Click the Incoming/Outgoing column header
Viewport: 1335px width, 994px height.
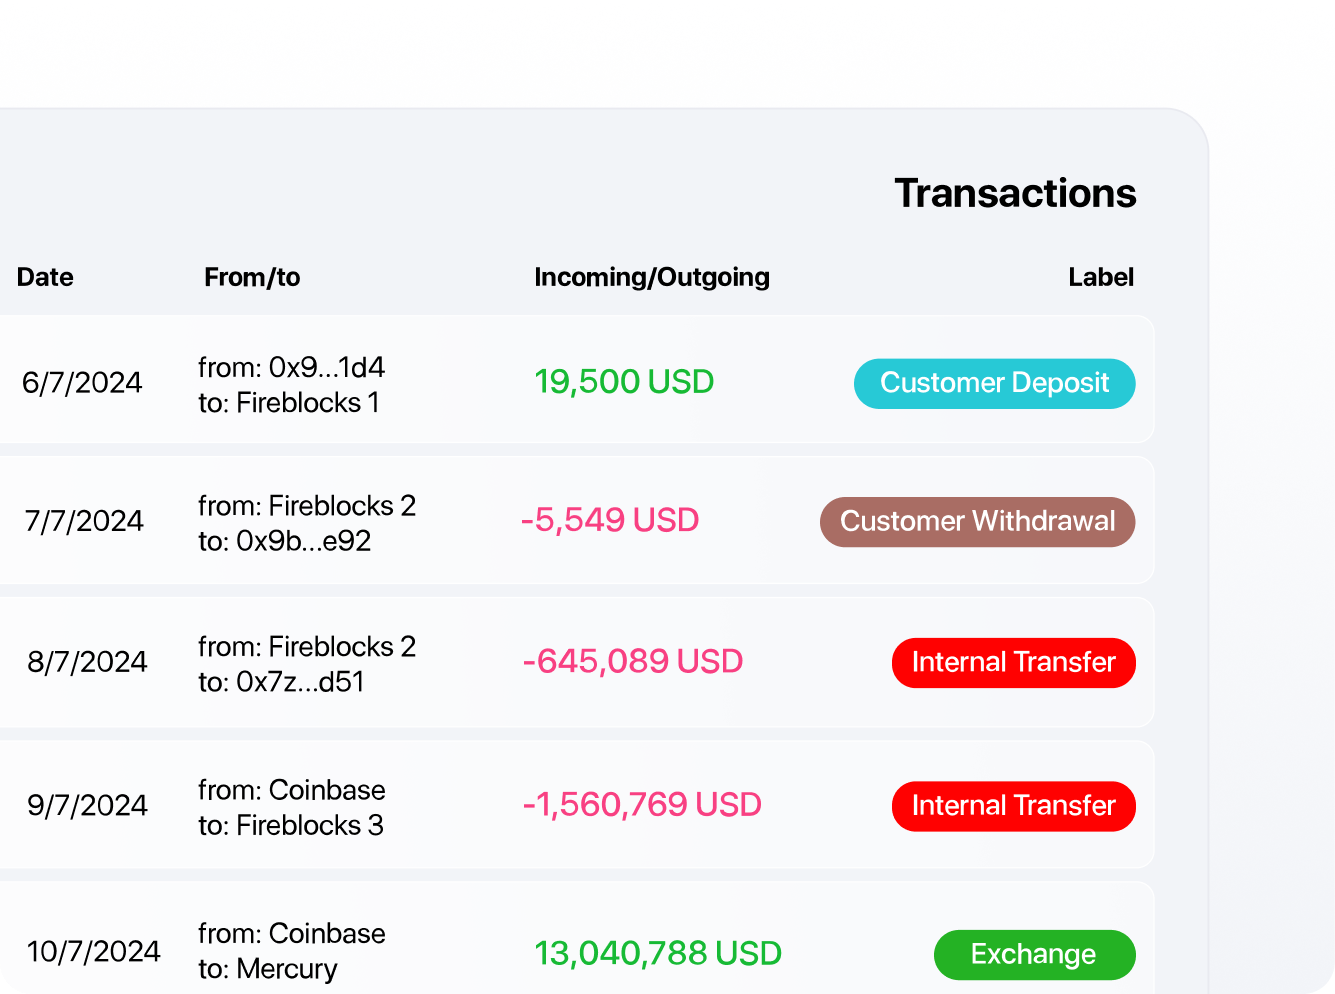pos(652,277)
